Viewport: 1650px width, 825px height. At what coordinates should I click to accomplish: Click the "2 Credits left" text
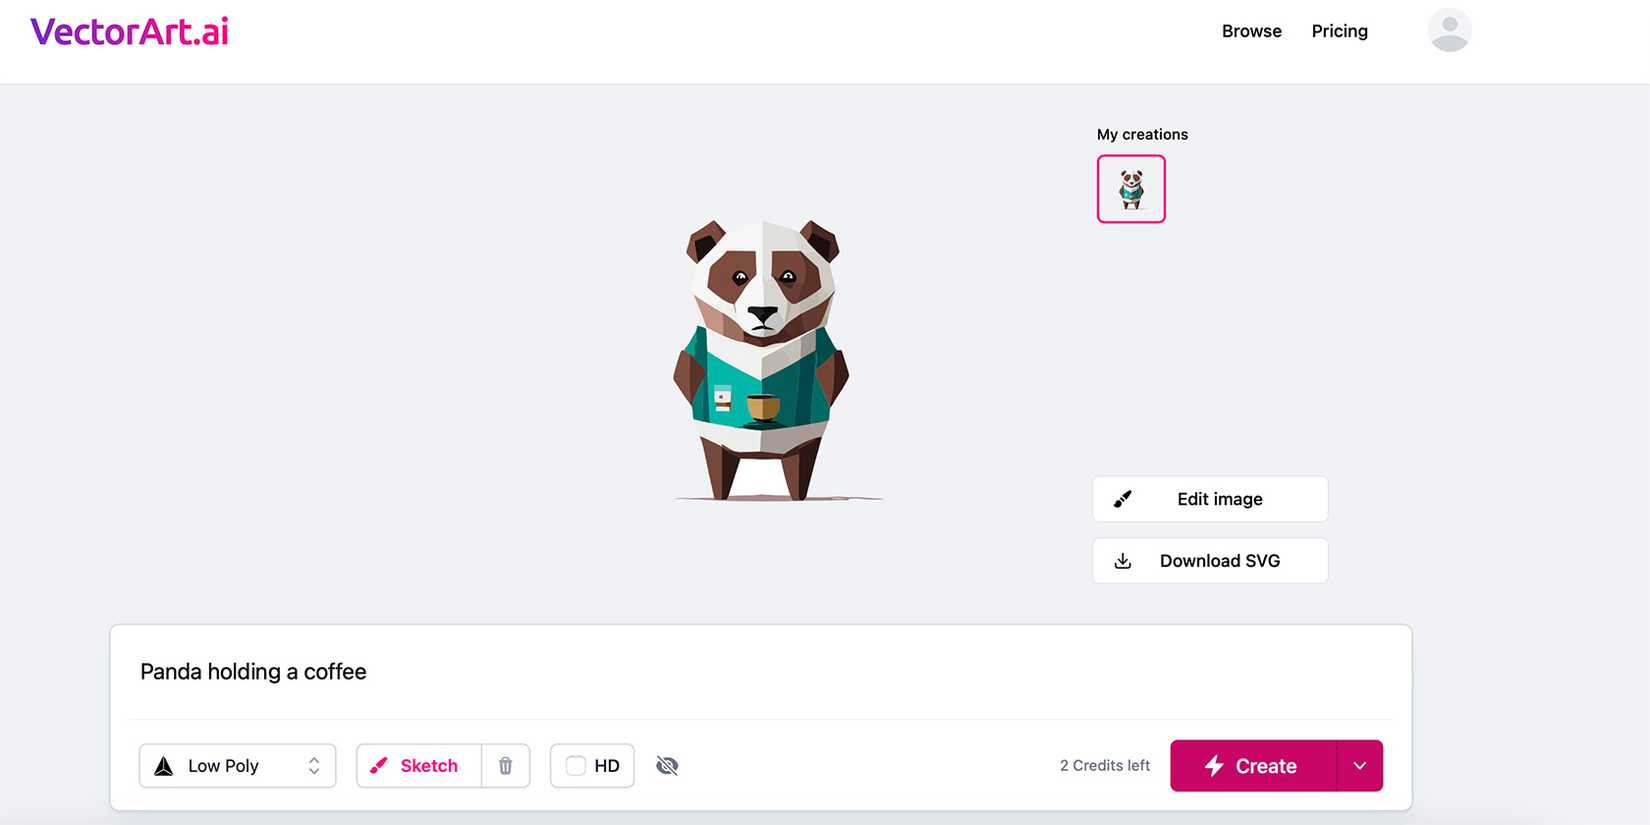[1105, 765]
